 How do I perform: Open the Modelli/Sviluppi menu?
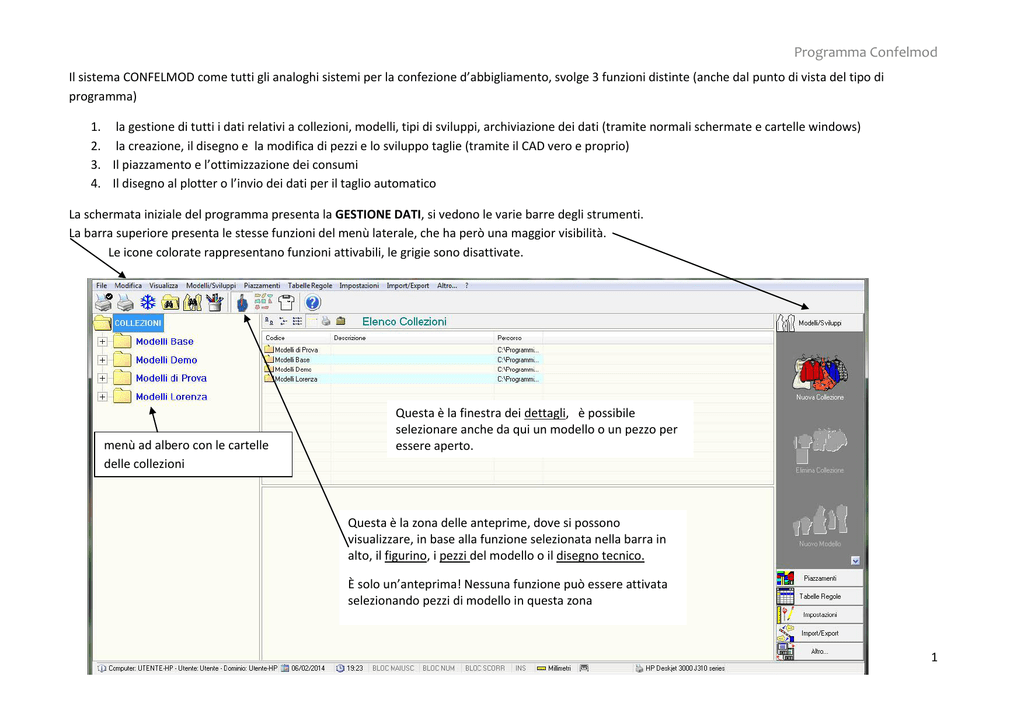pyautogui.click(x=211, y=286)
